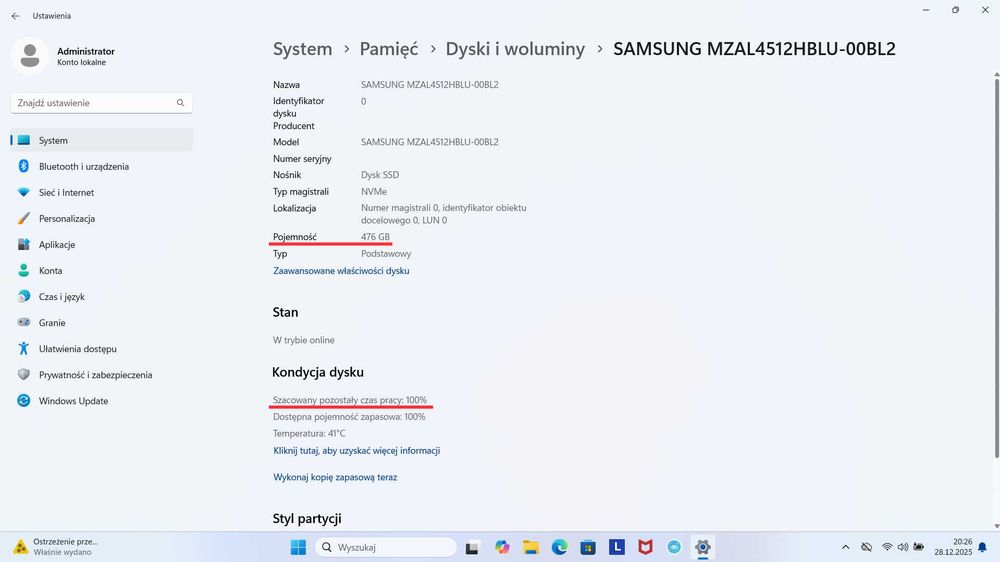
Task: Open Microsoft Store from the taskbar
Action: (588, 547)
